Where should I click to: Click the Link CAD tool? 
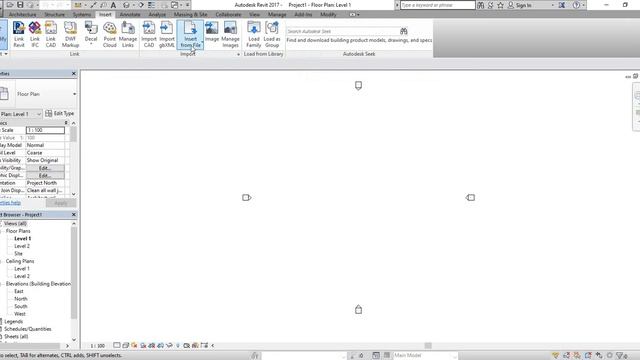[51, 34]
